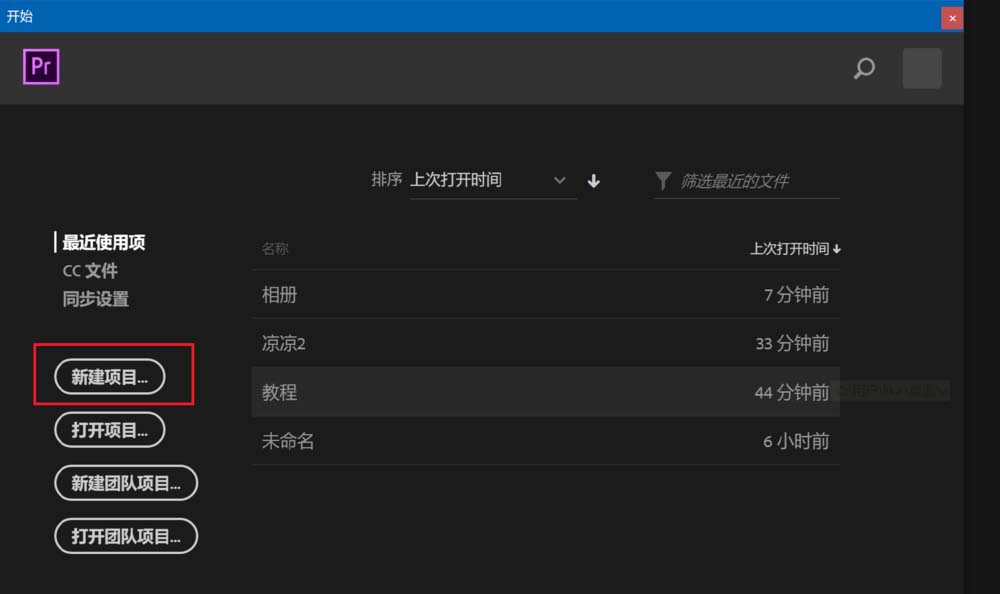Click the 新建项目 button

point(110,377)
